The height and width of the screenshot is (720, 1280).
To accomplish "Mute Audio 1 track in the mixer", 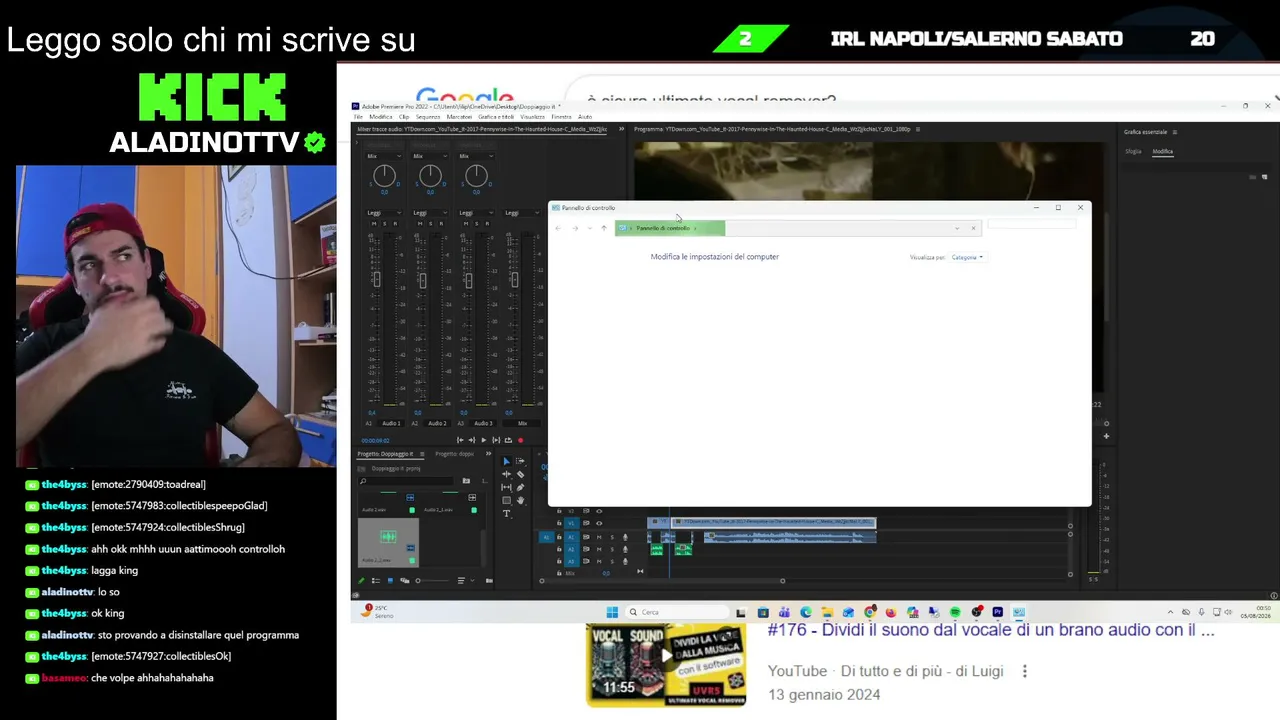I will (374, 223).
